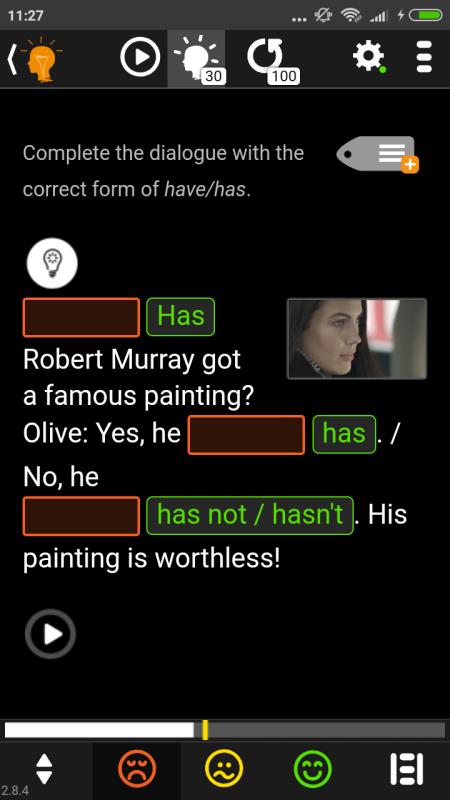
Task: Rate with the red sad face
Action: 137,769
